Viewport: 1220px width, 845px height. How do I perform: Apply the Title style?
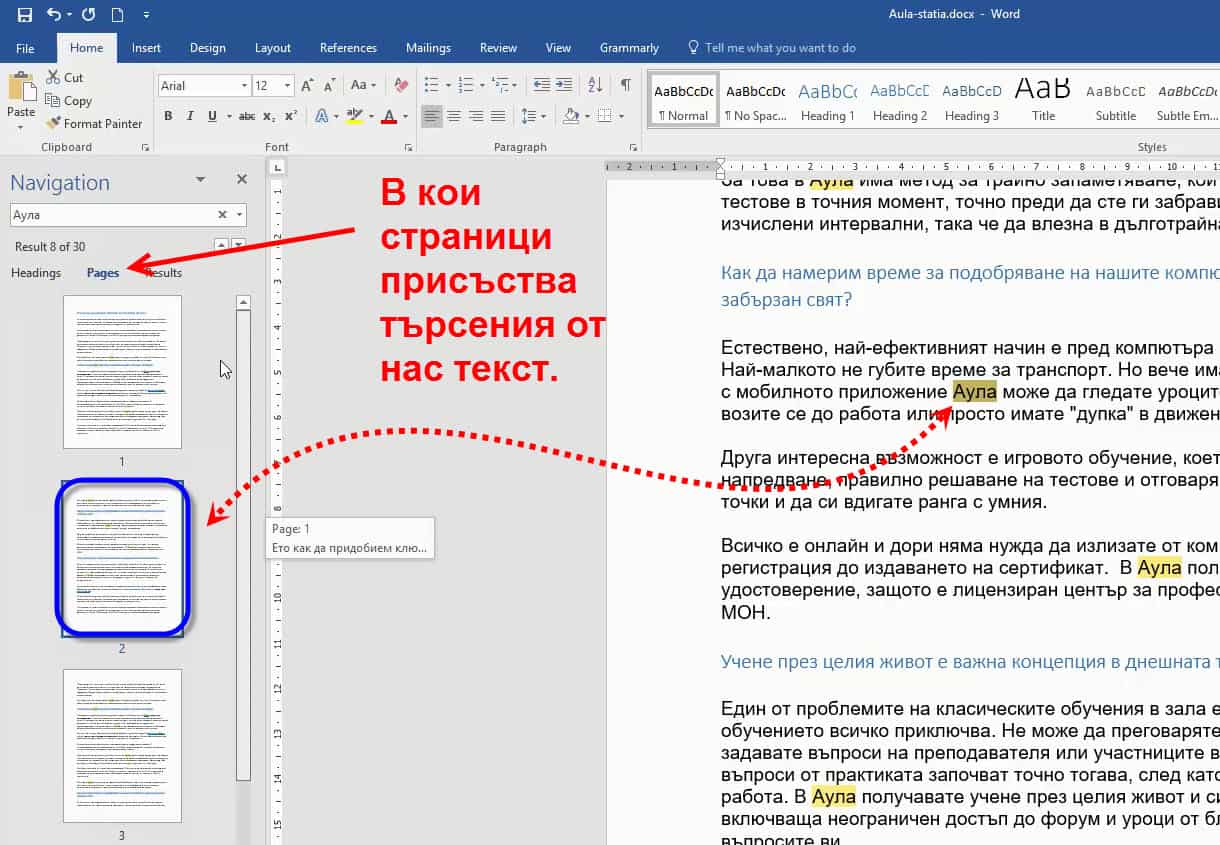[1043, 99]
